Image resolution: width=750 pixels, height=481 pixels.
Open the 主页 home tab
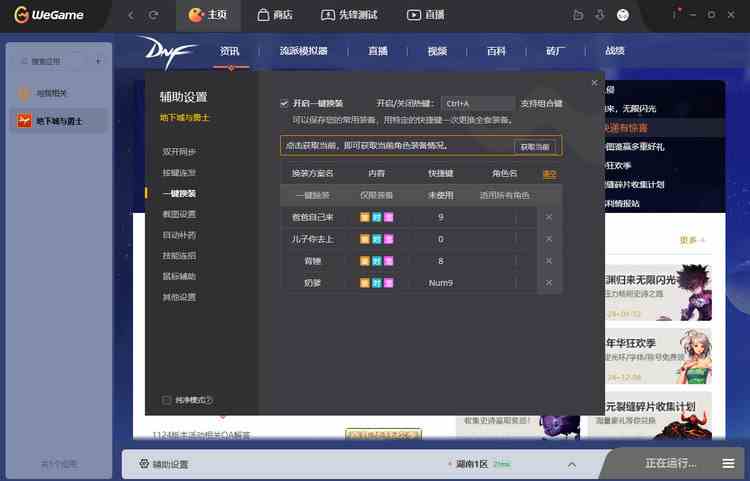(x=208, y=15)
